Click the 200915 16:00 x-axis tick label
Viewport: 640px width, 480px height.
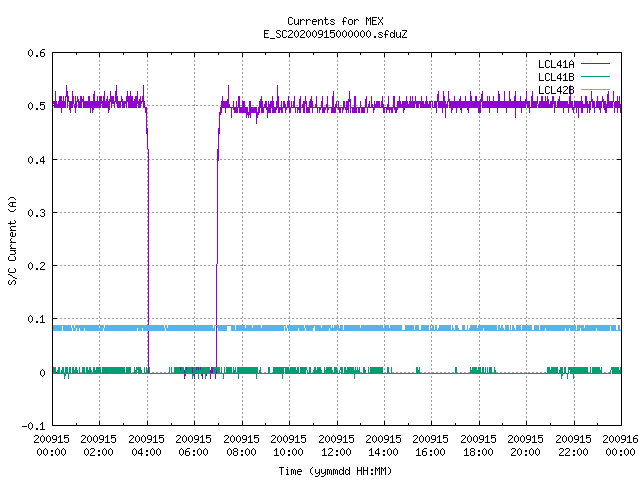(x=431, y=445)
